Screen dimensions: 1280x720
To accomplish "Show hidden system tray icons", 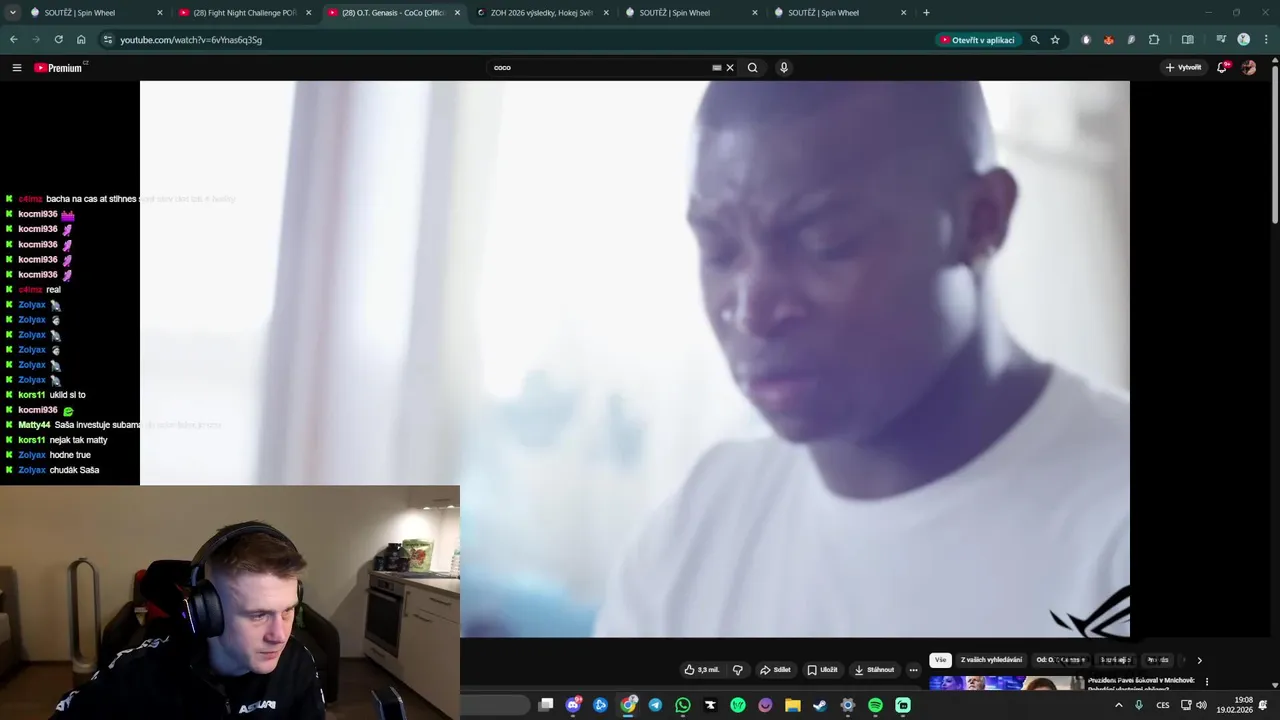I will 1119,705.
